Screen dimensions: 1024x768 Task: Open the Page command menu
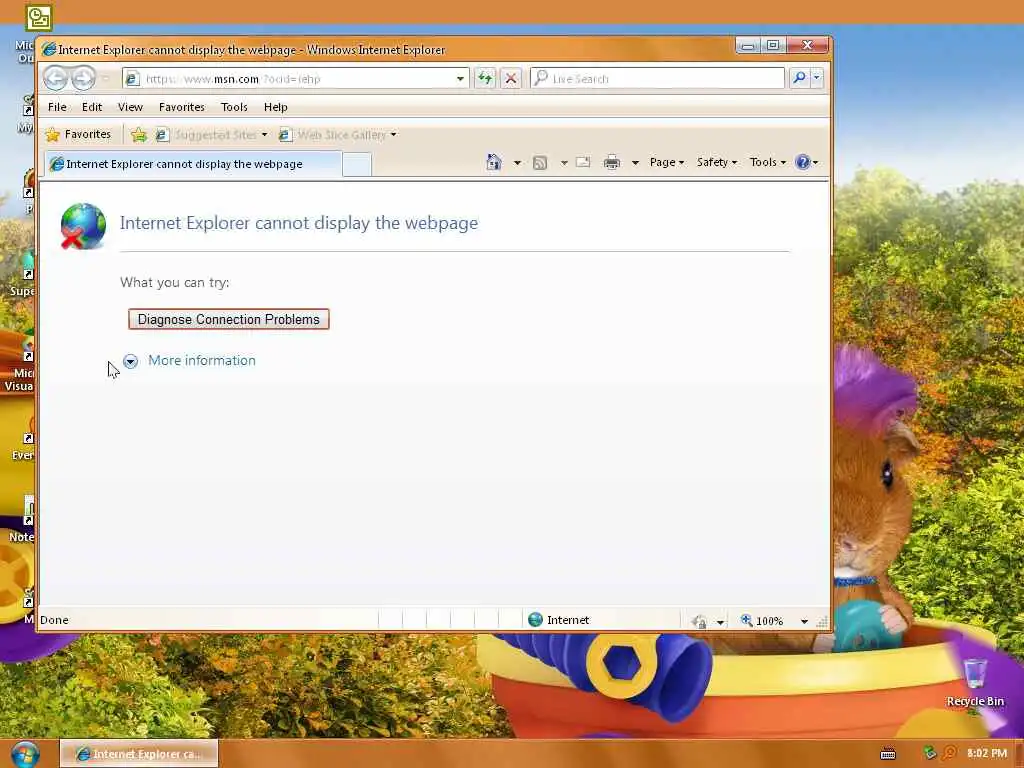(x=667, y=162)
